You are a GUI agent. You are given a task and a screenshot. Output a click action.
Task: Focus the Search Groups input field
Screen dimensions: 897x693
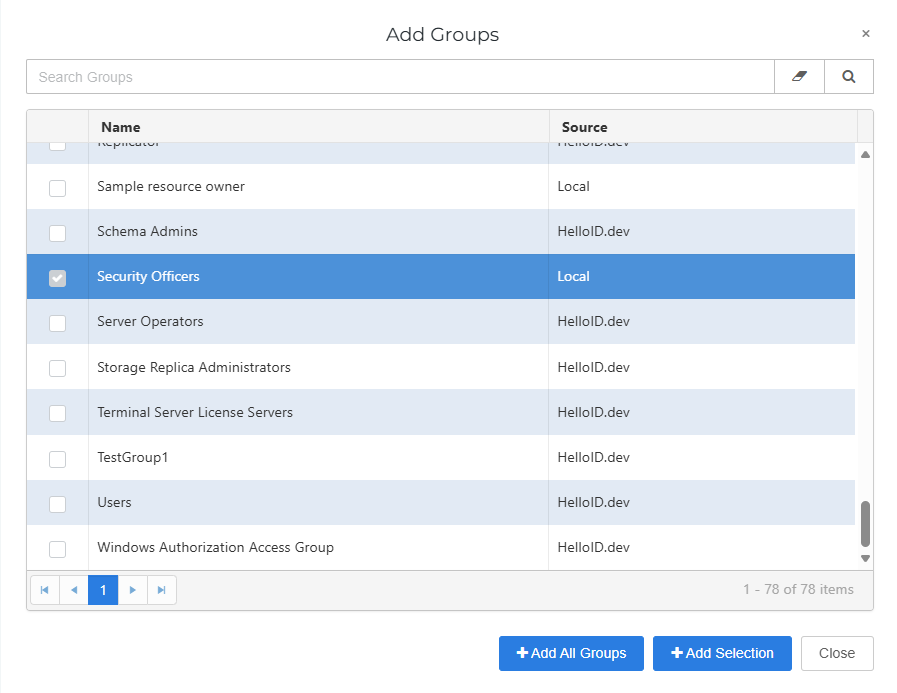[x=400, y=77]
